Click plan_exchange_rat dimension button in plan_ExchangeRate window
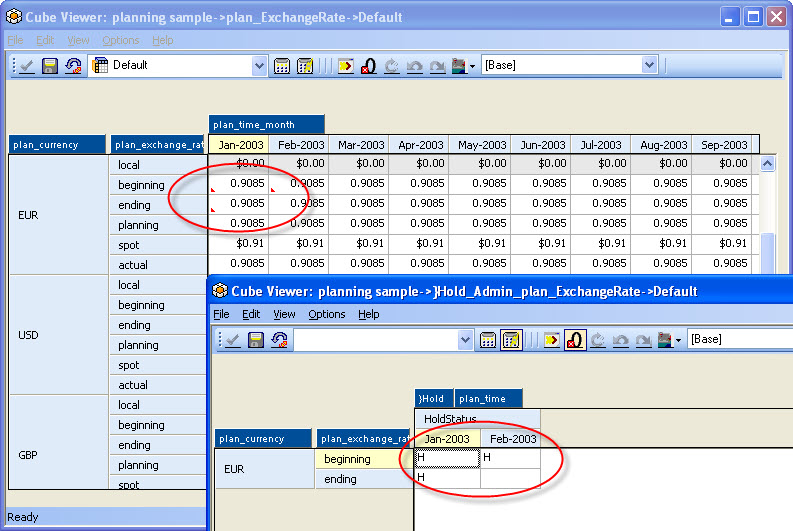The image size is (793, 531). pos(157,145)
